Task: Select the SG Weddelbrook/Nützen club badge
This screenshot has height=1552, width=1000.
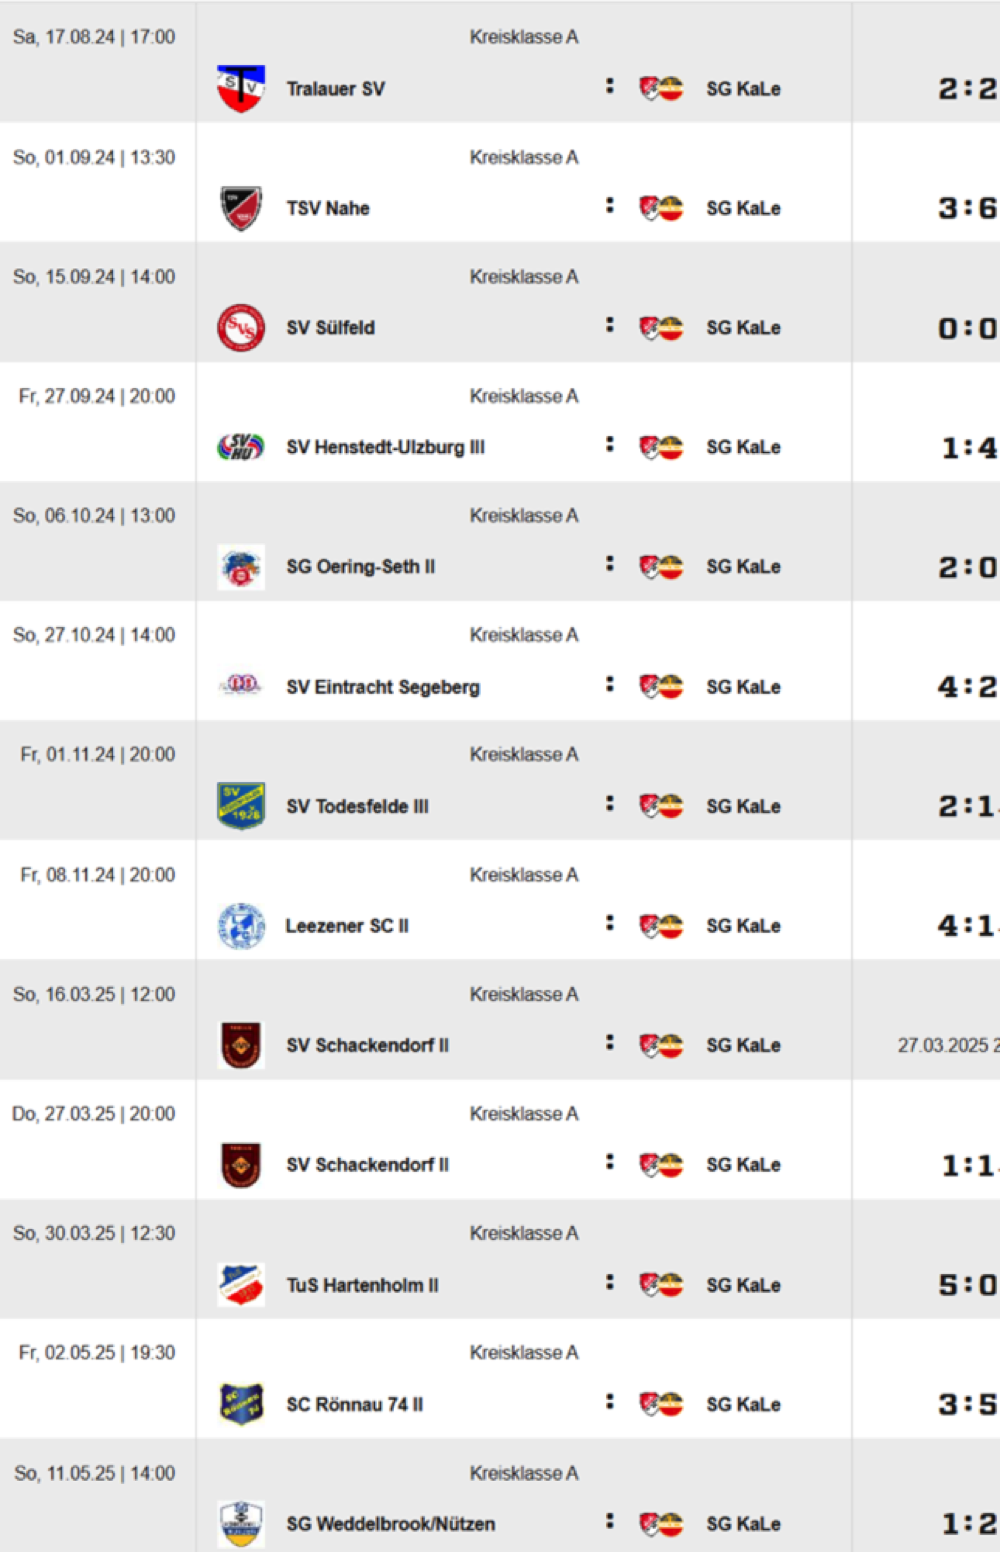Action: [241, 1524]
